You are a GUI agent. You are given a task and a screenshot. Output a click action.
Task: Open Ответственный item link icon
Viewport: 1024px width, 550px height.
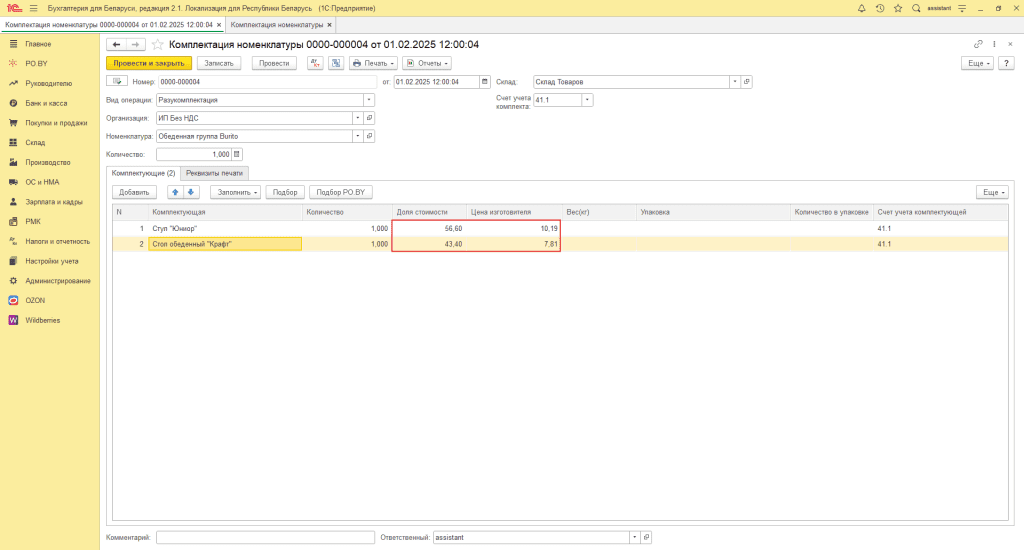point(646,538)
